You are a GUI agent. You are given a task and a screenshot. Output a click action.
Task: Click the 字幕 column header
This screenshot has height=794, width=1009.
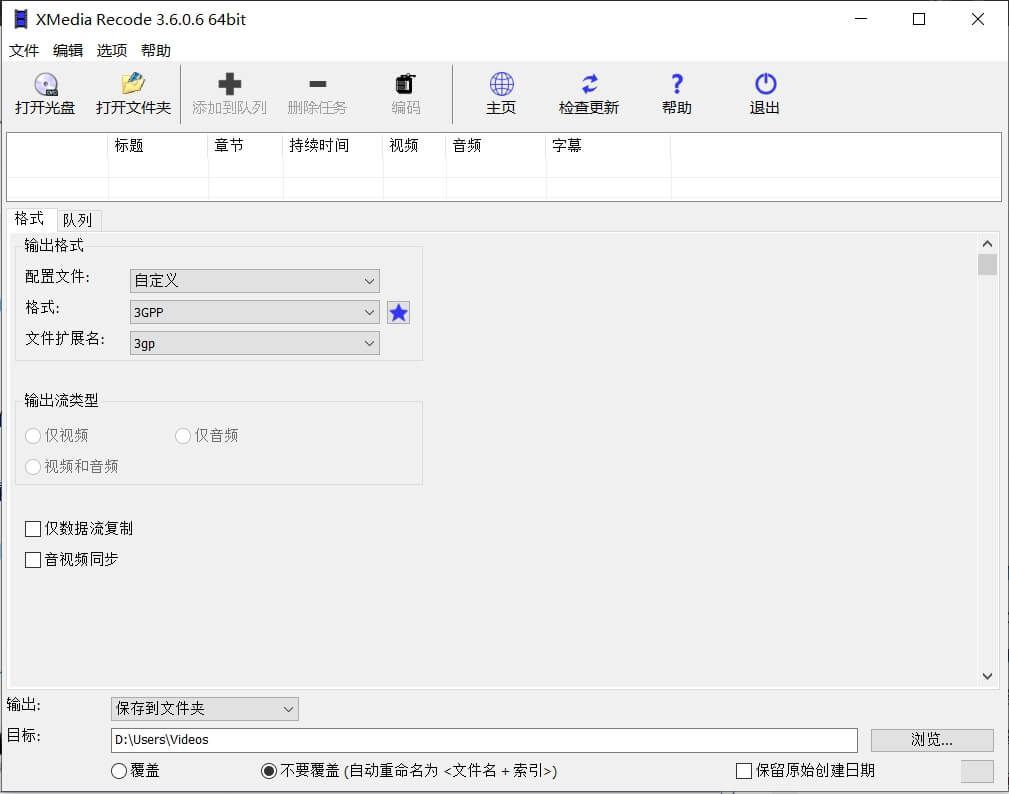point(608,146)
